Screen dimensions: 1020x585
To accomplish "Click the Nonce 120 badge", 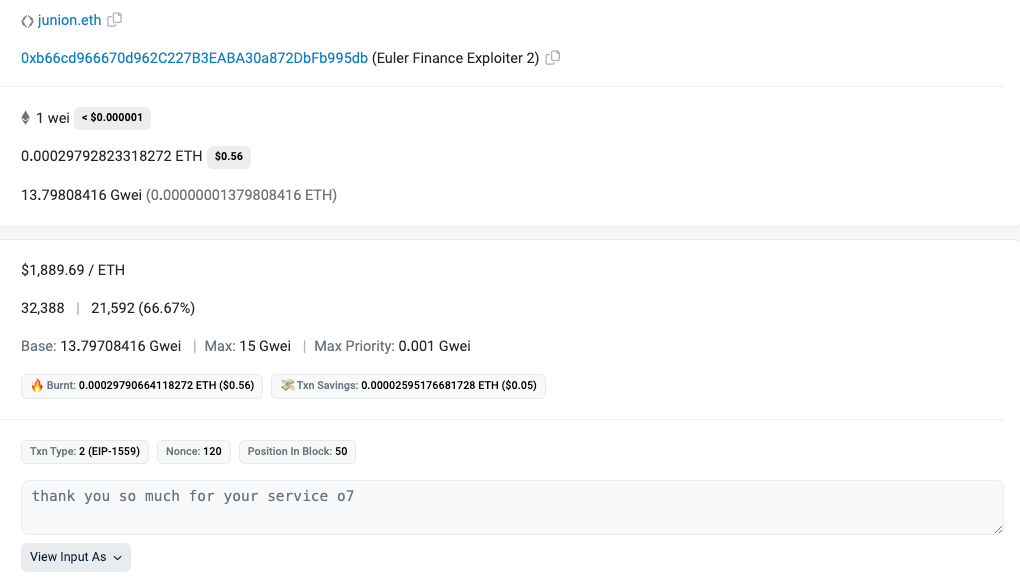I will (x=194, y=452).
